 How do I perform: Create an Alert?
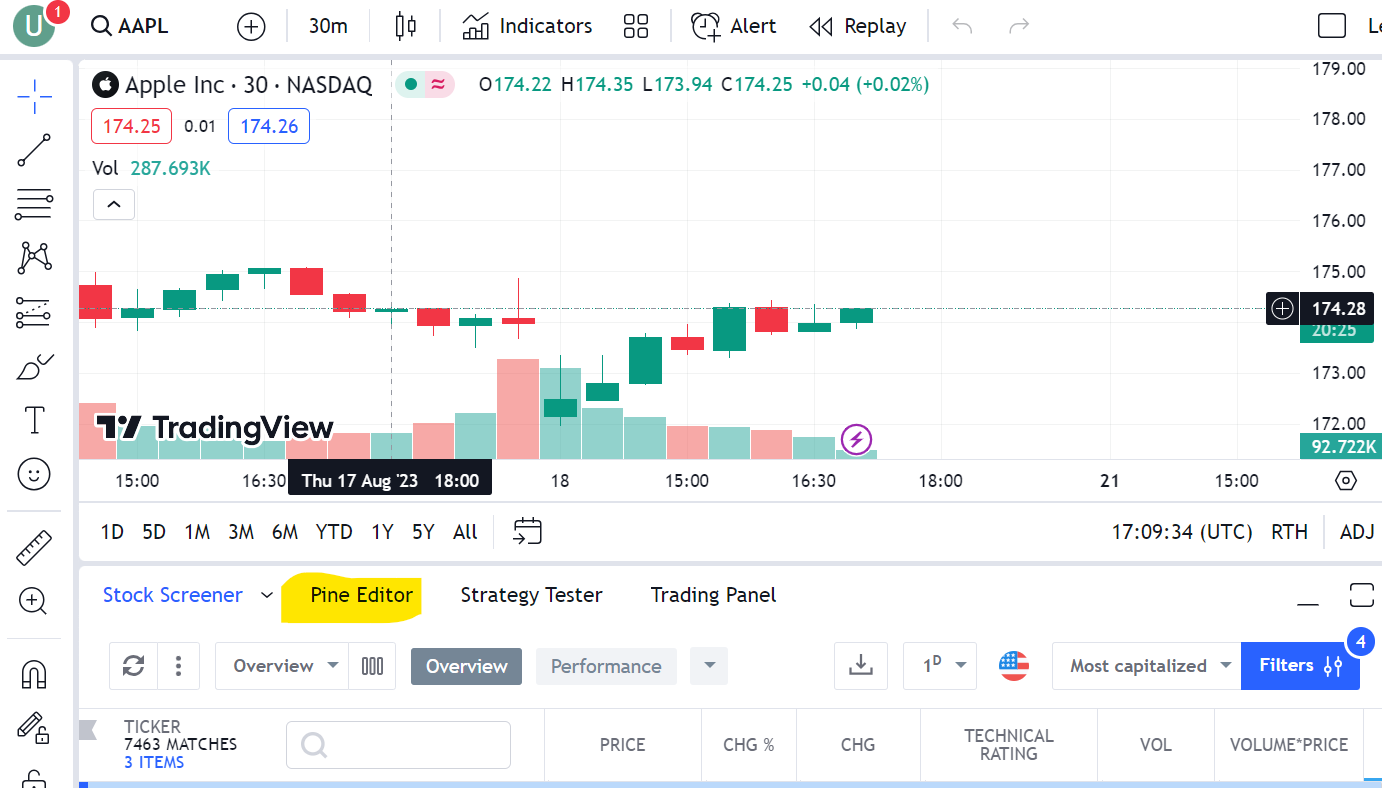click(x=733, y=26)
